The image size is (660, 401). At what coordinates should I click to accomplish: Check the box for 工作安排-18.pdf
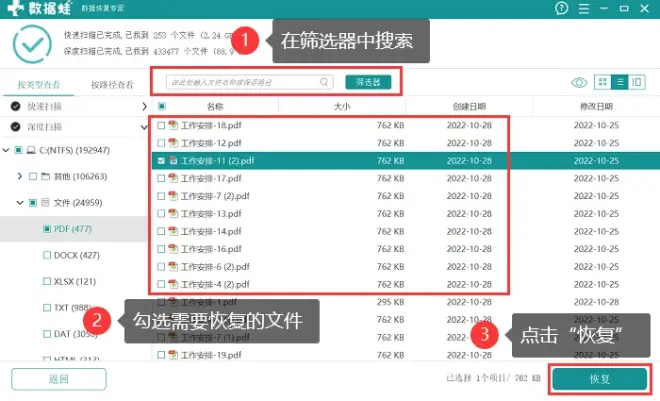161,125
